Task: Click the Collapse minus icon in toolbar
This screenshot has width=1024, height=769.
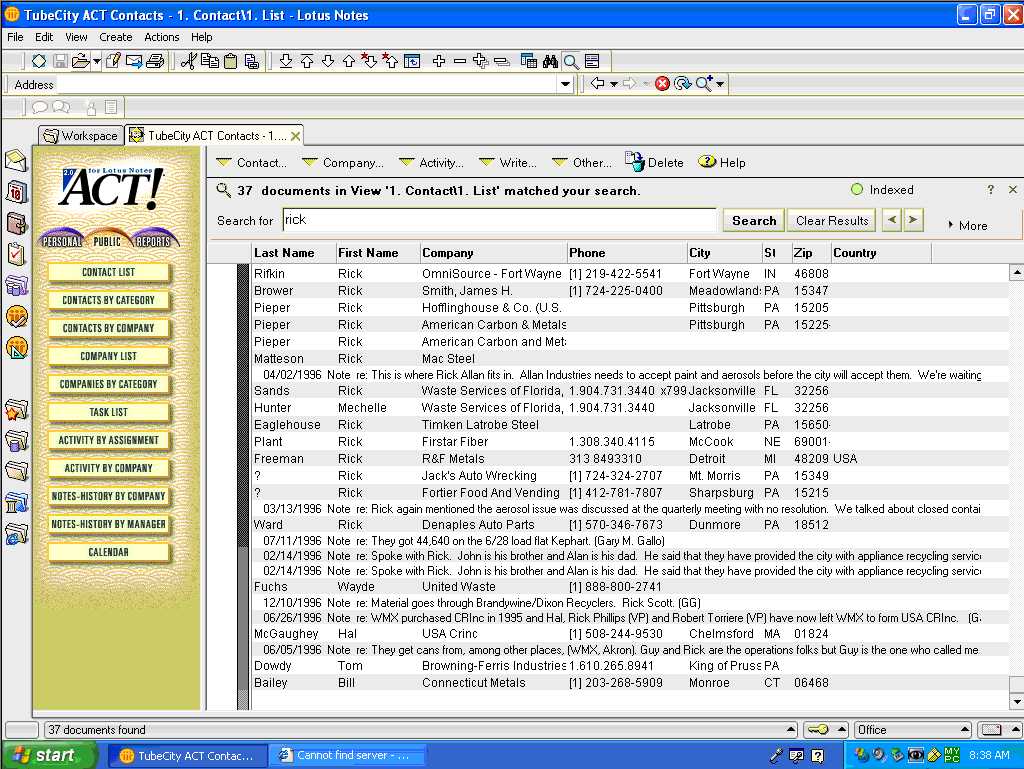Action: [460, 61]
